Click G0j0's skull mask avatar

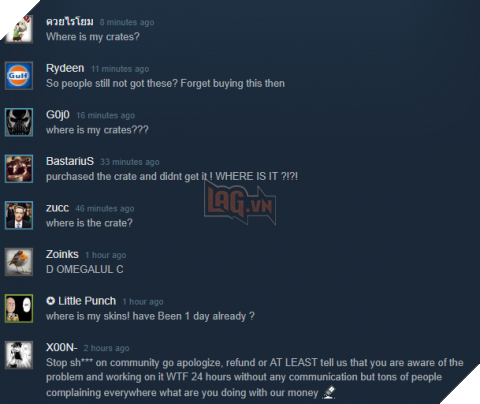coord(19,122)
